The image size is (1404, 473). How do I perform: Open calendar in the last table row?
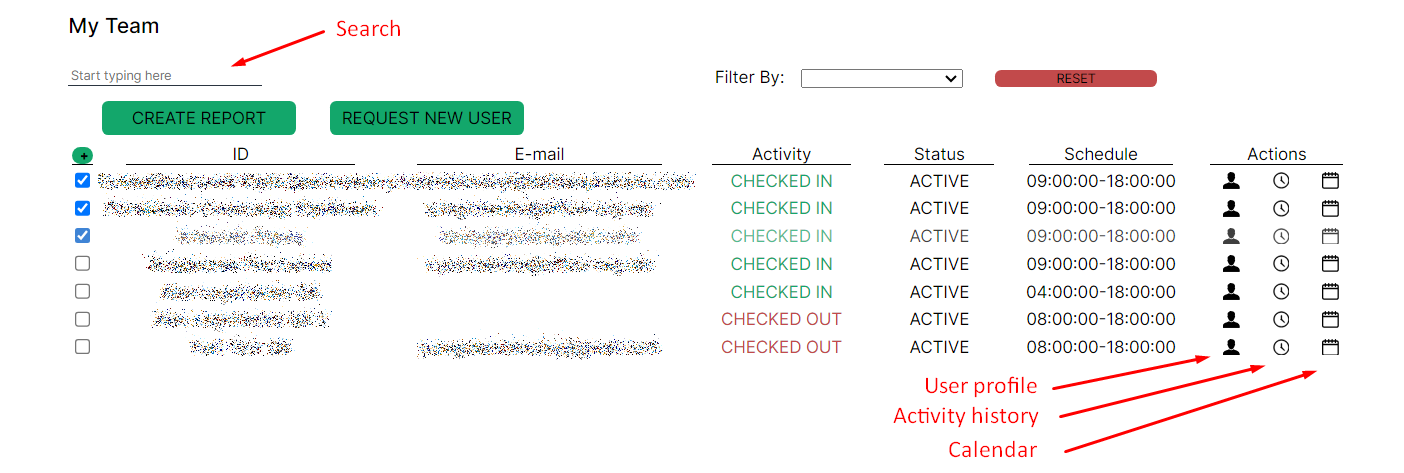(1330, 347)
